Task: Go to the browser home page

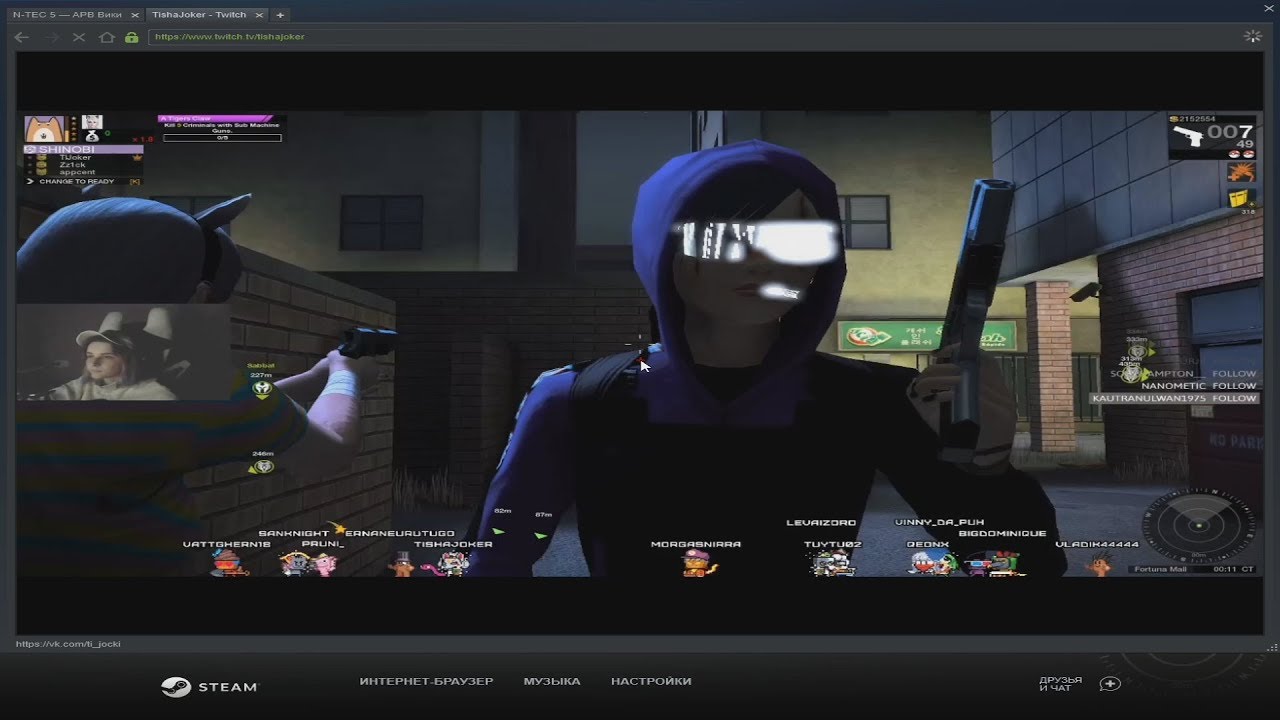Action: tap(106, 37)
